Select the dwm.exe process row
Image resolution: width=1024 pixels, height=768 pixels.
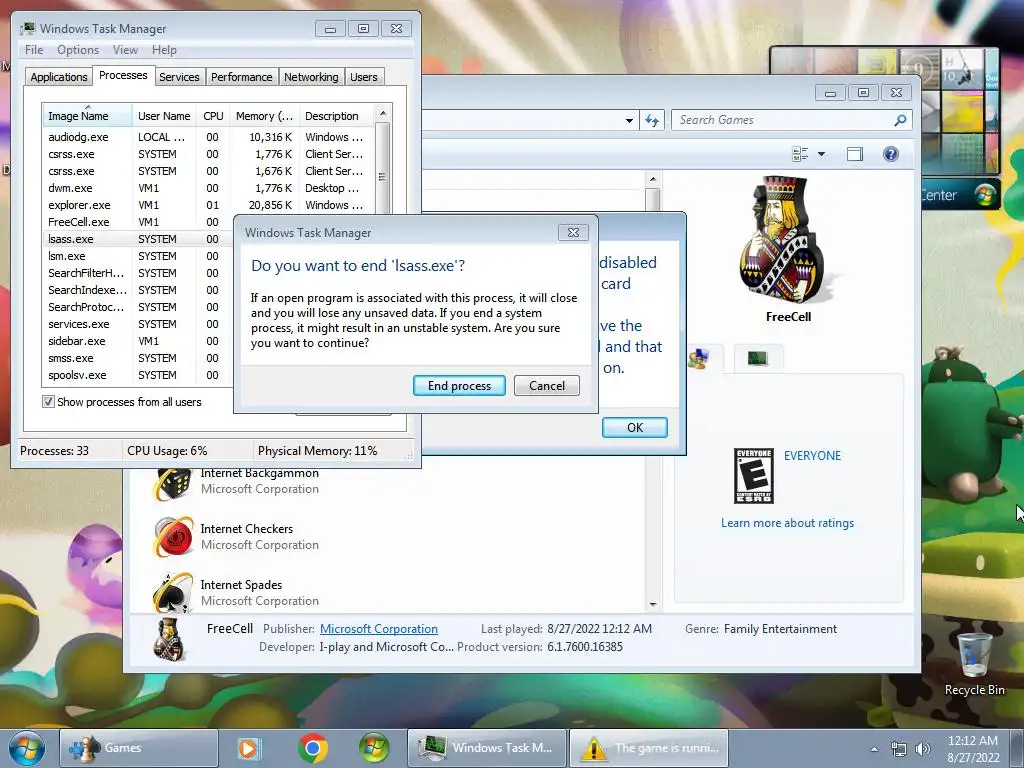tap(208, 188)
